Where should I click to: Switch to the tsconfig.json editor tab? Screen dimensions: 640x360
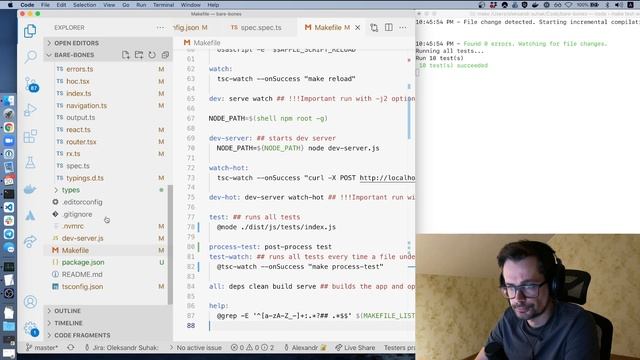pyautogui.click(x=191, y=28)
